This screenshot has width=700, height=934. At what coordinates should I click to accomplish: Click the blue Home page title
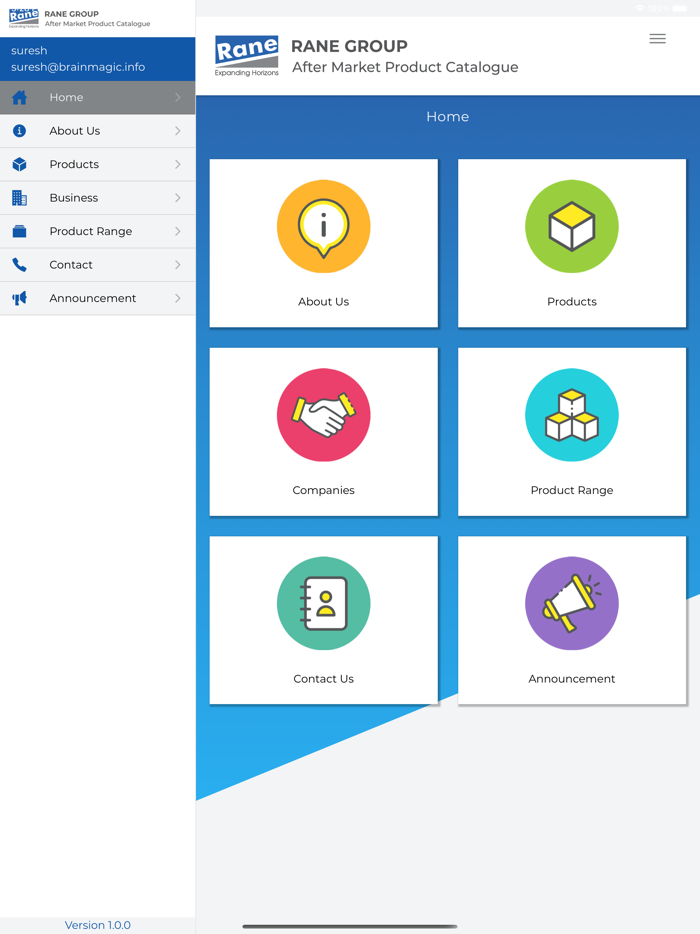(447, 117)
